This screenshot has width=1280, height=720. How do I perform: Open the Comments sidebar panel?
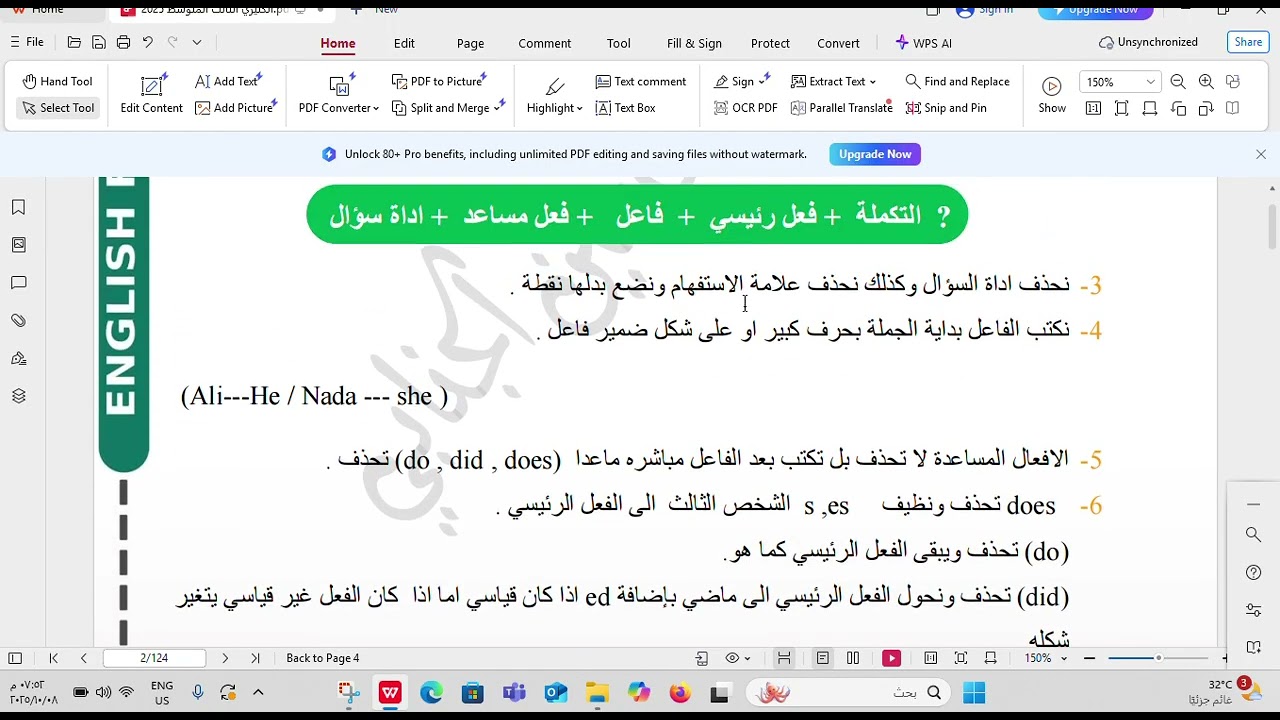pos(18,283)
